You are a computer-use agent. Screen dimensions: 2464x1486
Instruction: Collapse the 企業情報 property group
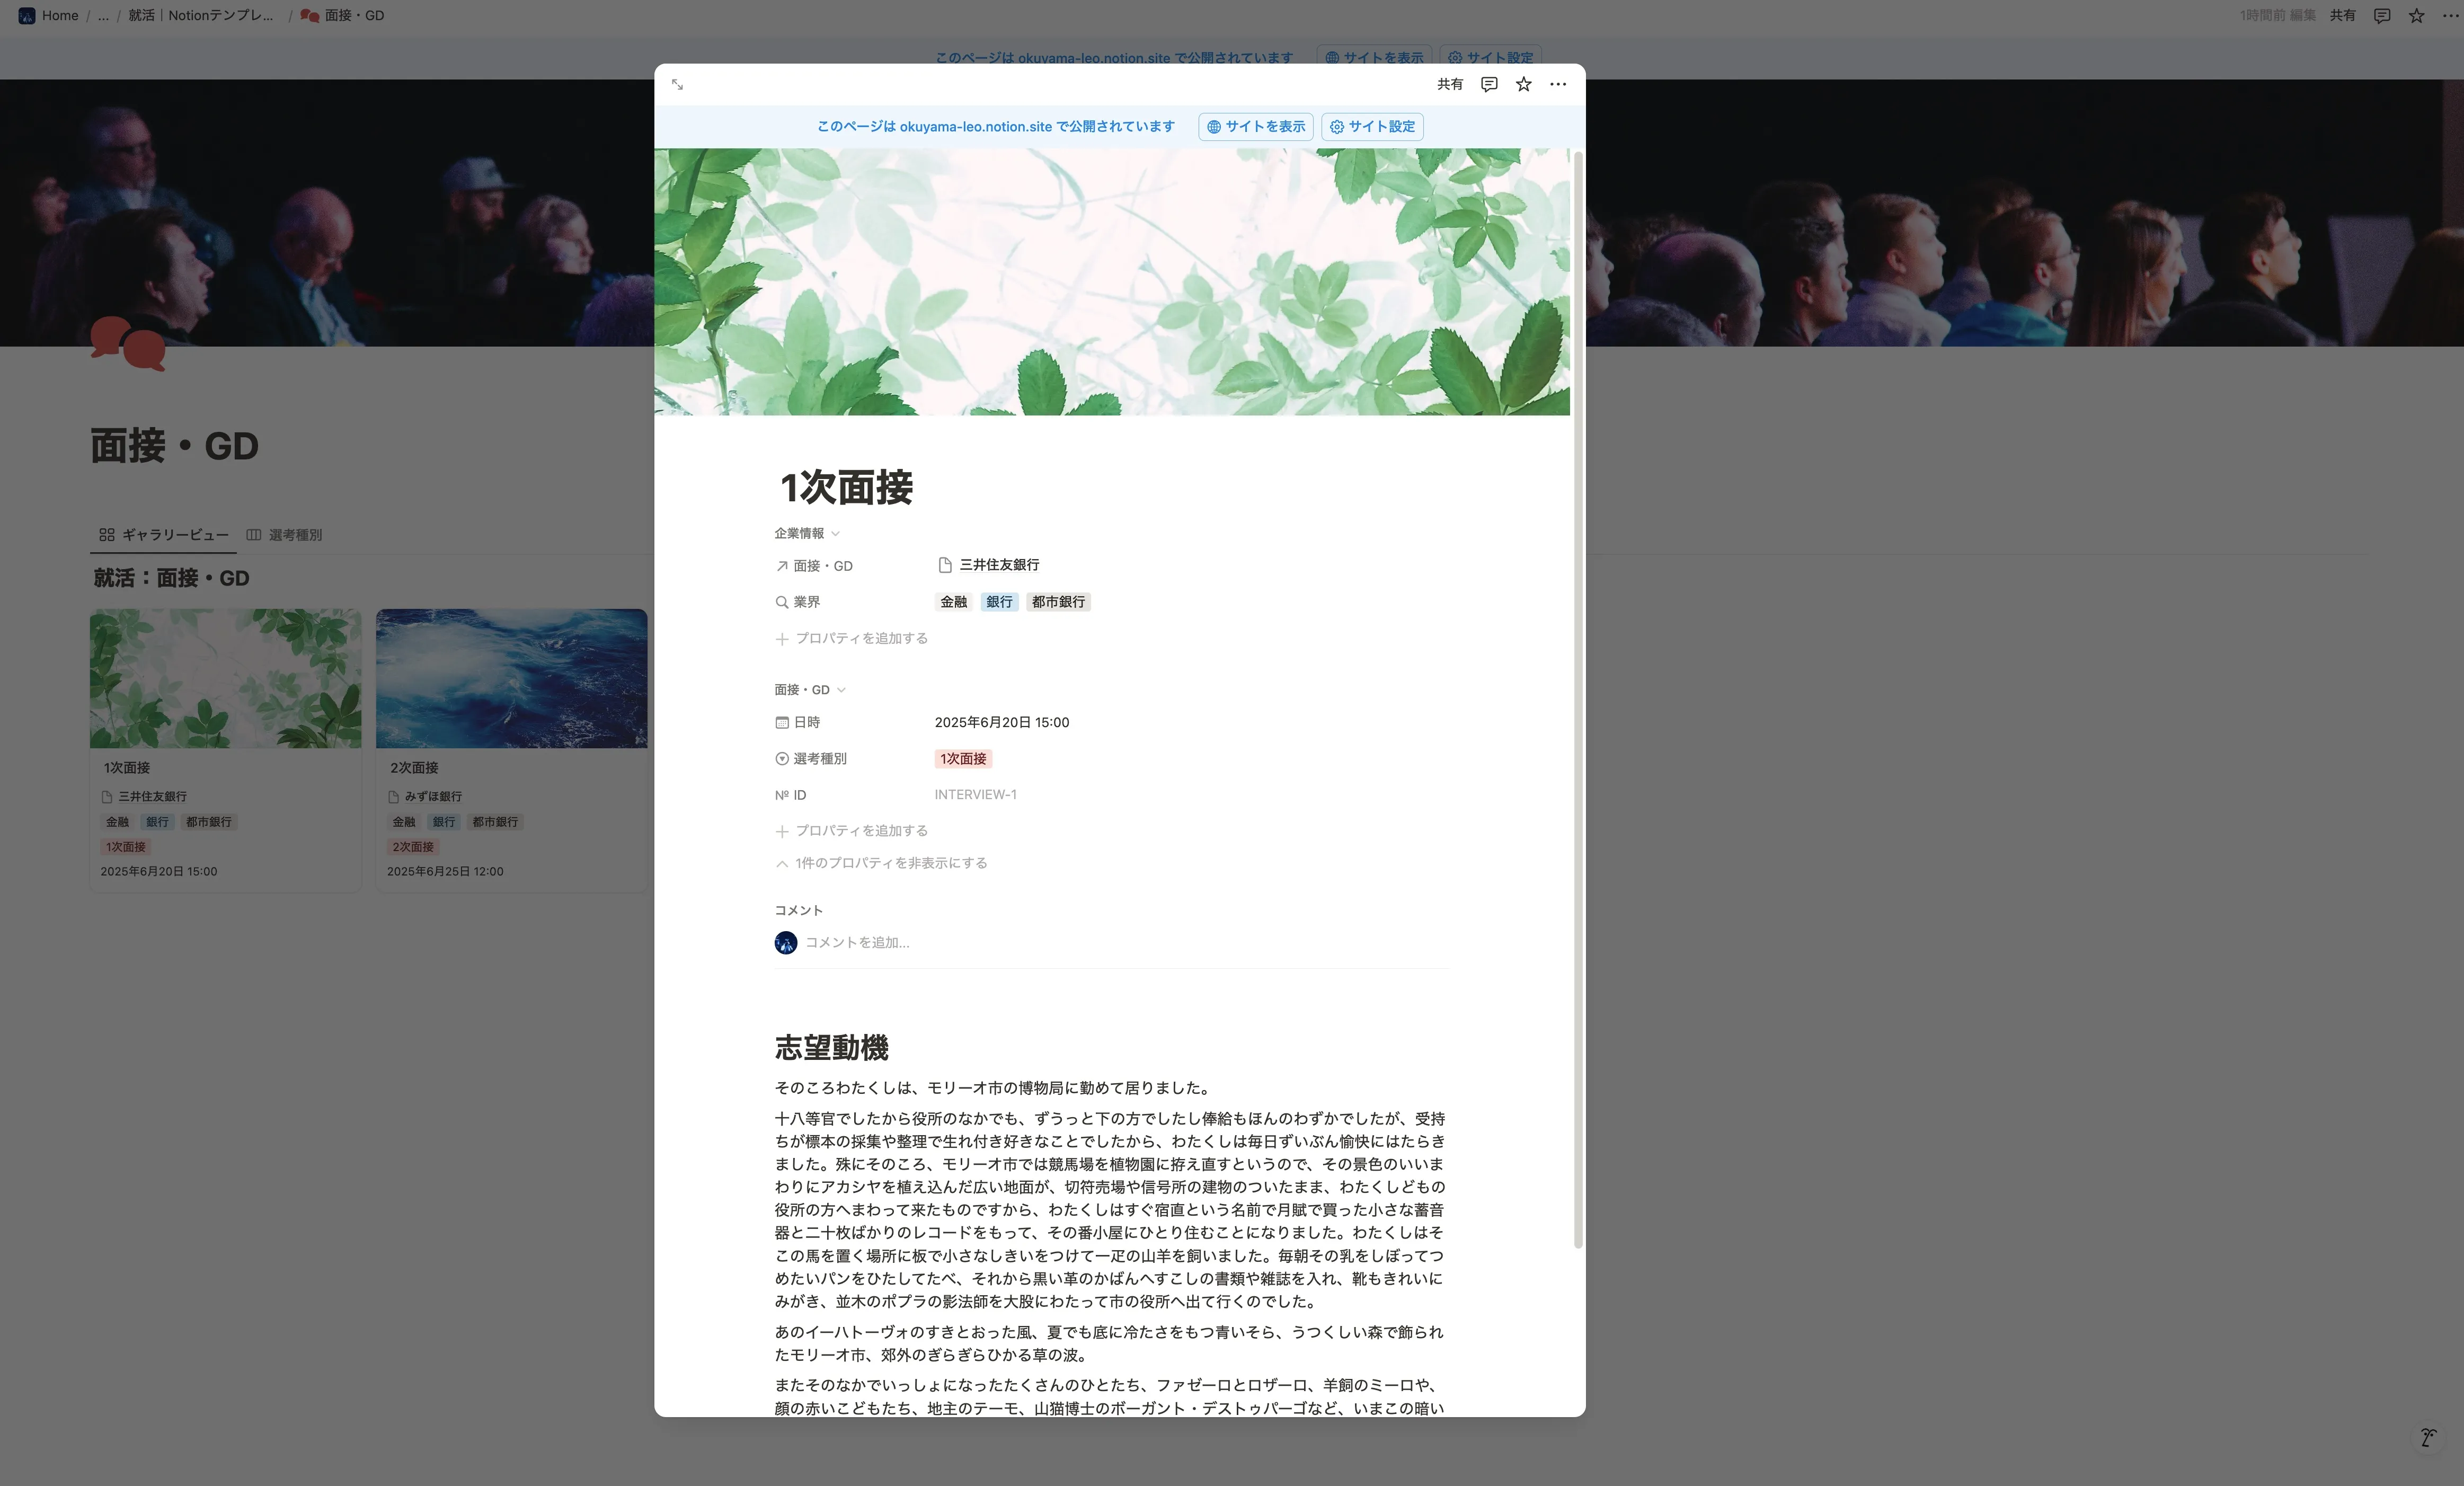(x=837, y=533)
